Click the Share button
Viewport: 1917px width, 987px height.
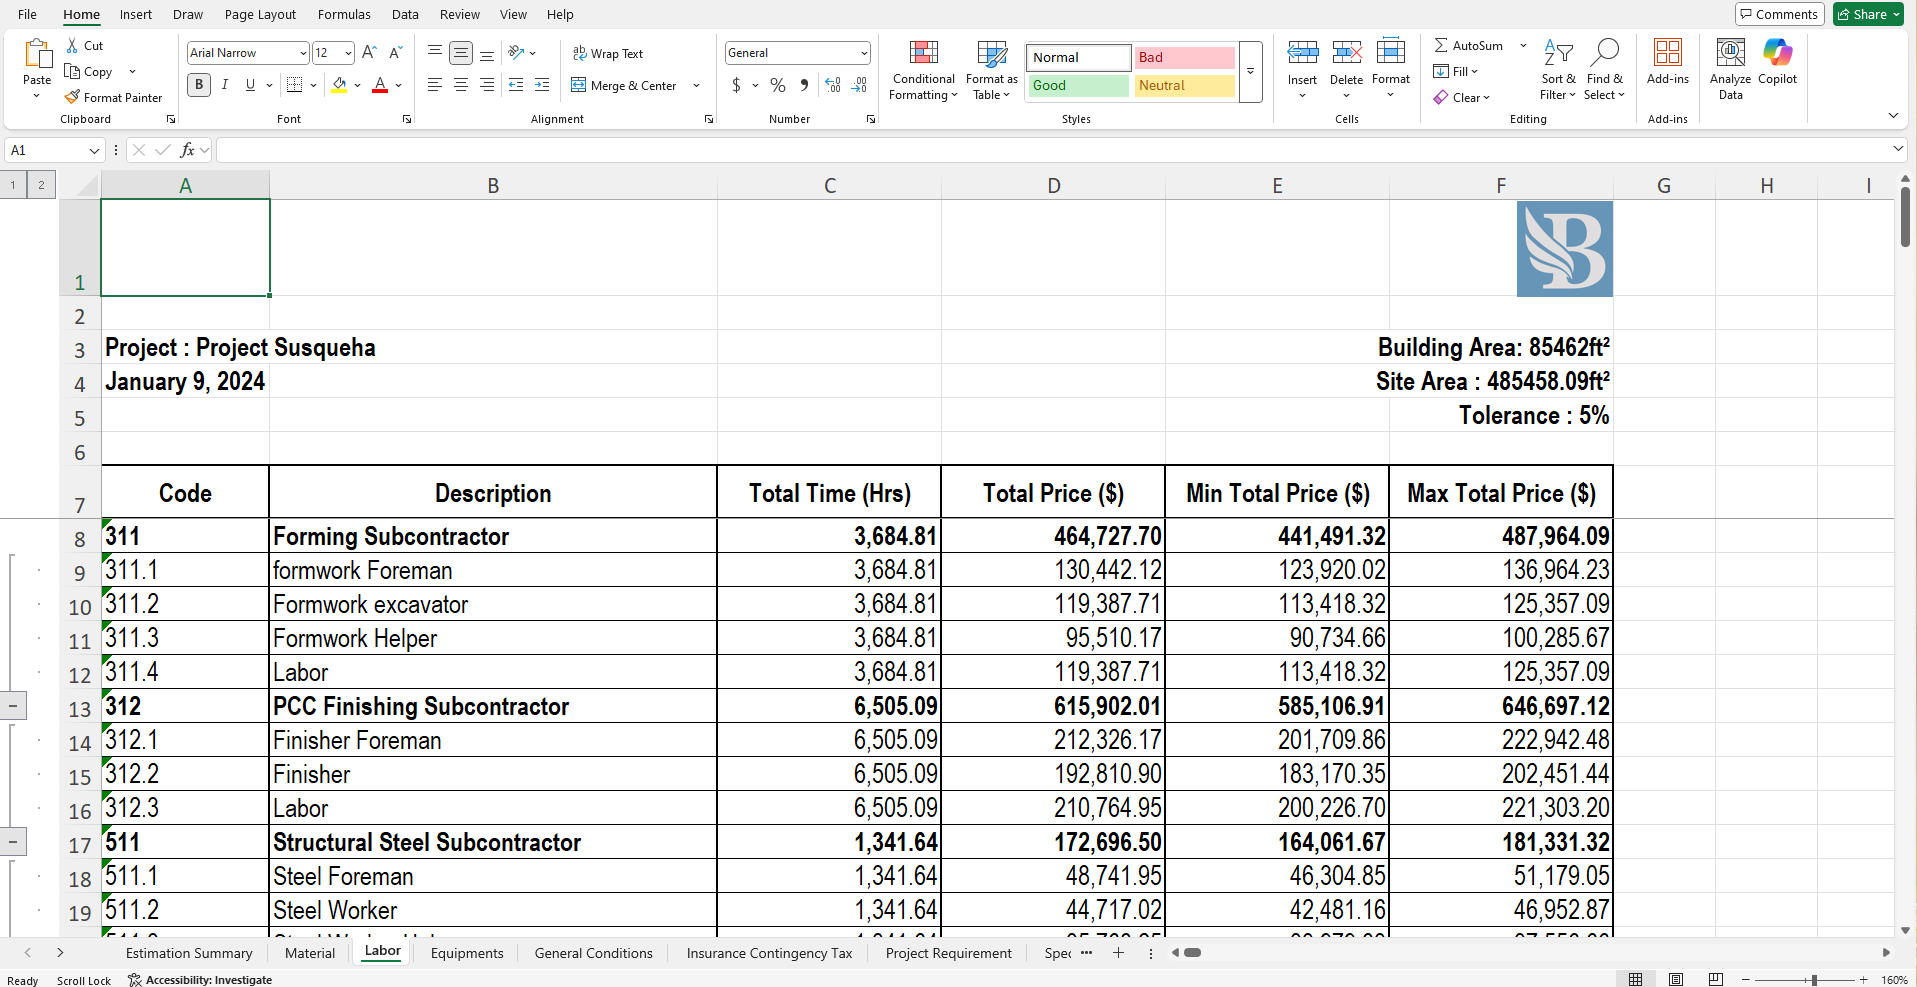1869,14
